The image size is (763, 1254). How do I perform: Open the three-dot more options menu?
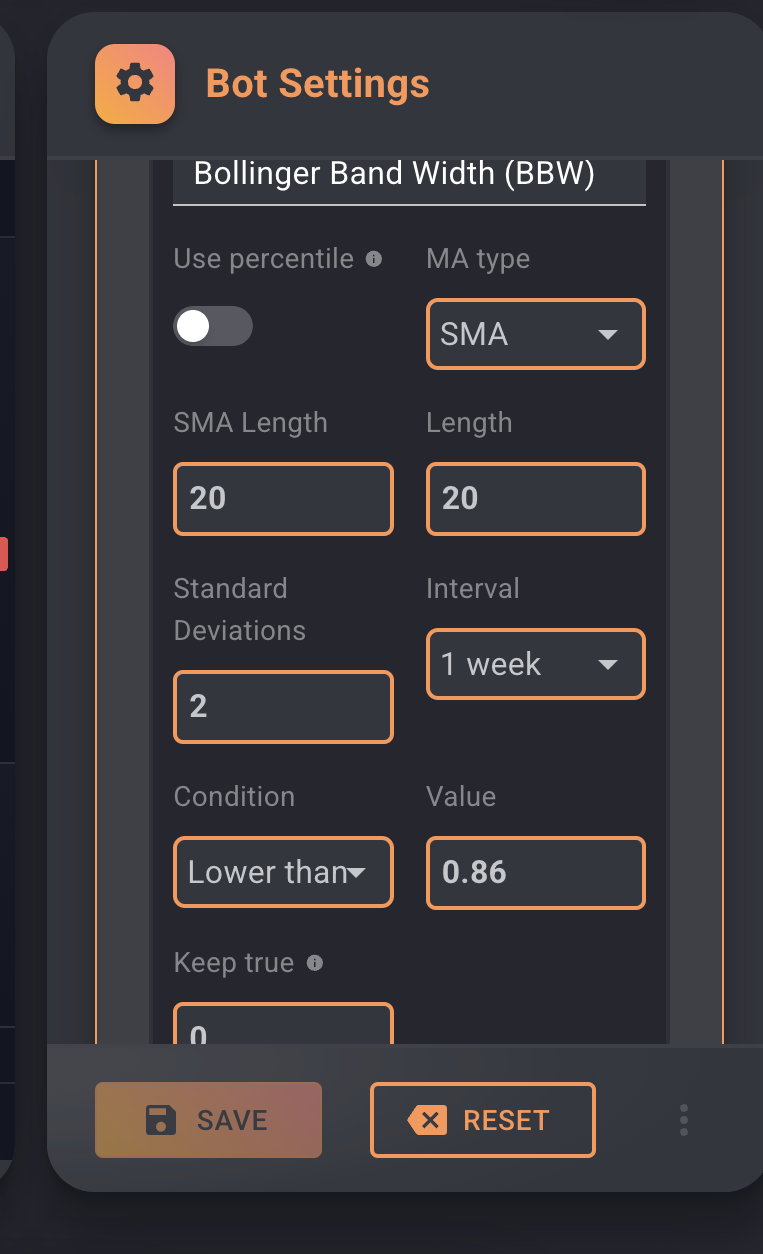pos(684,1120)
